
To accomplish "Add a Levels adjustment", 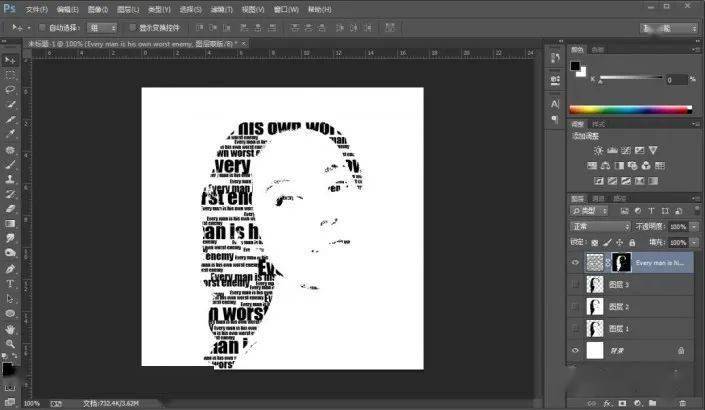I will click(612, 150).
